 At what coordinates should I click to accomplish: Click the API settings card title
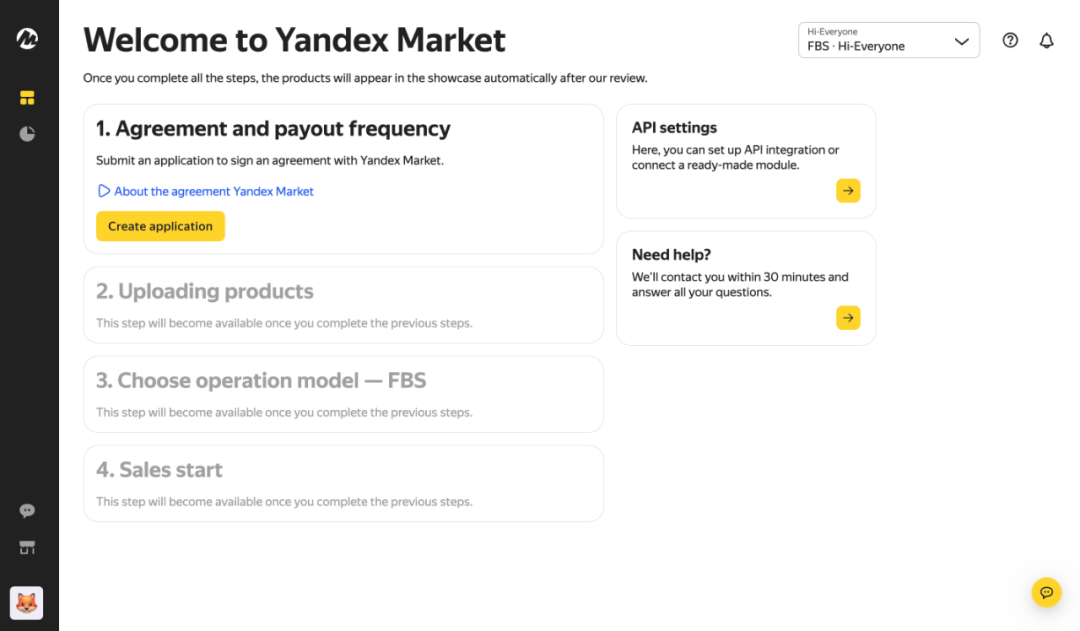tap(674, 128)
